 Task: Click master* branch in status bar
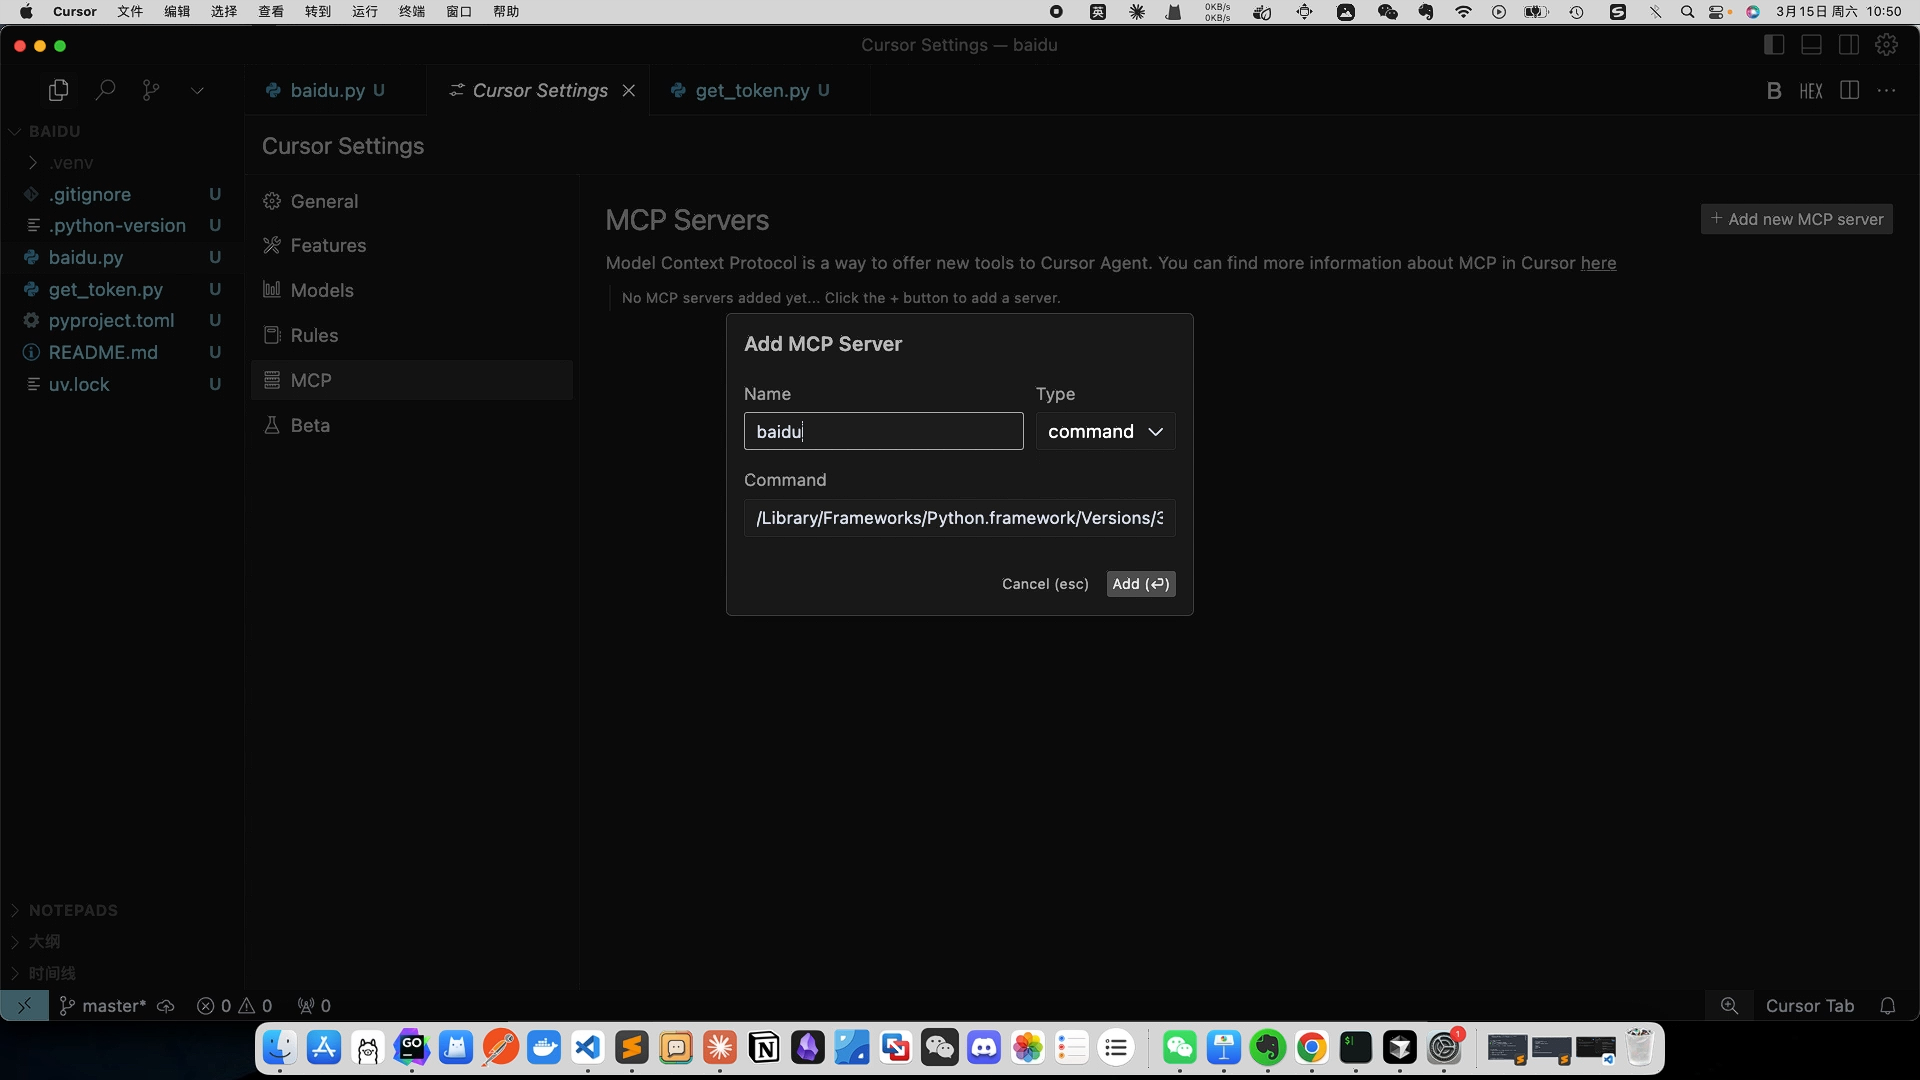(103, 1006)
